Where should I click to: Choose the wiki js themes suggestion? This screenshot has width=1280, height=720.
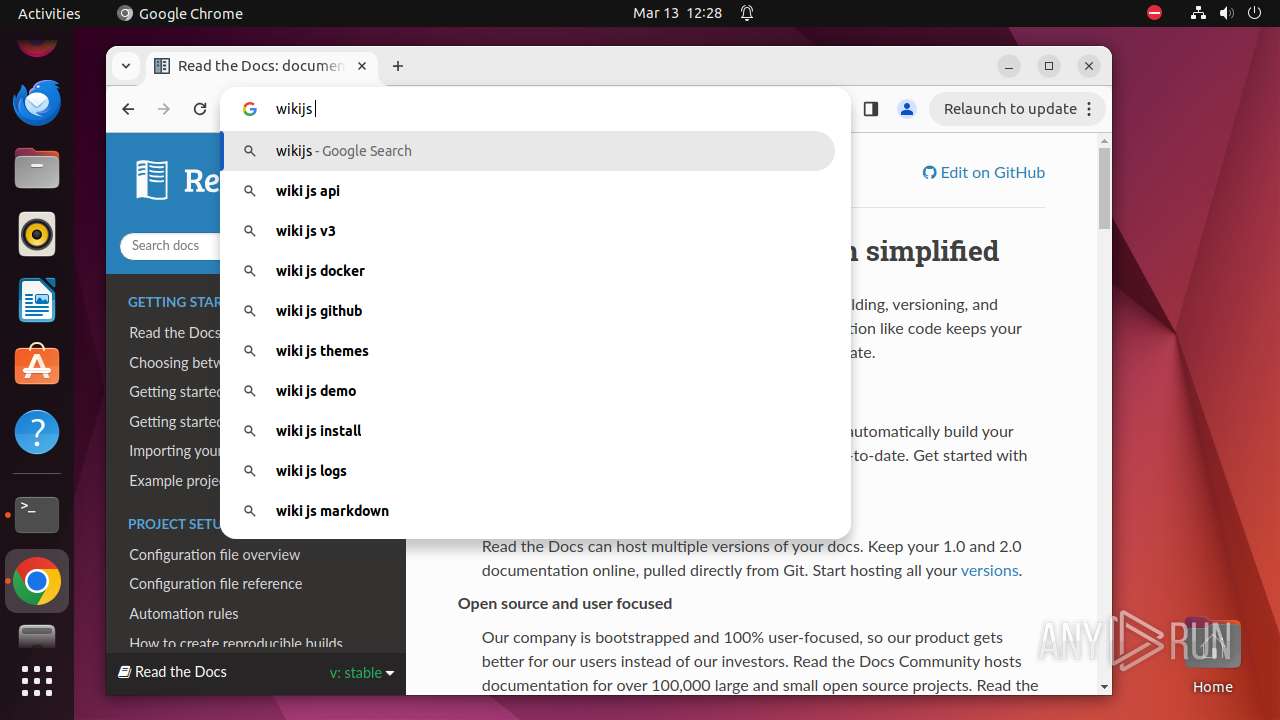pos(528,351)
